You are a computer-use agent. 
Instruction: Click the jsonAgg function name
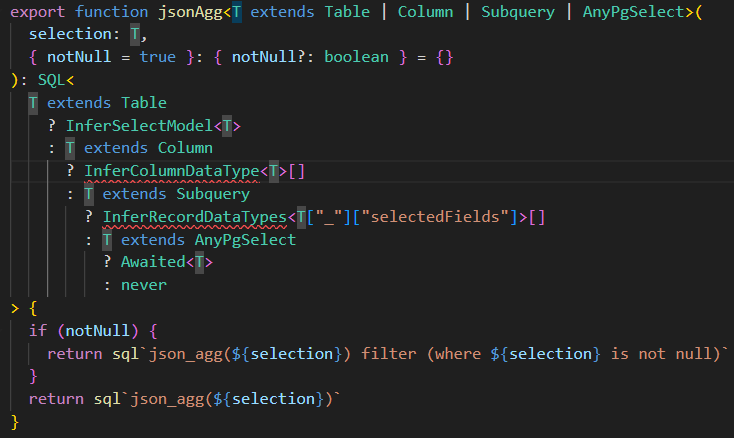point(191,12)
